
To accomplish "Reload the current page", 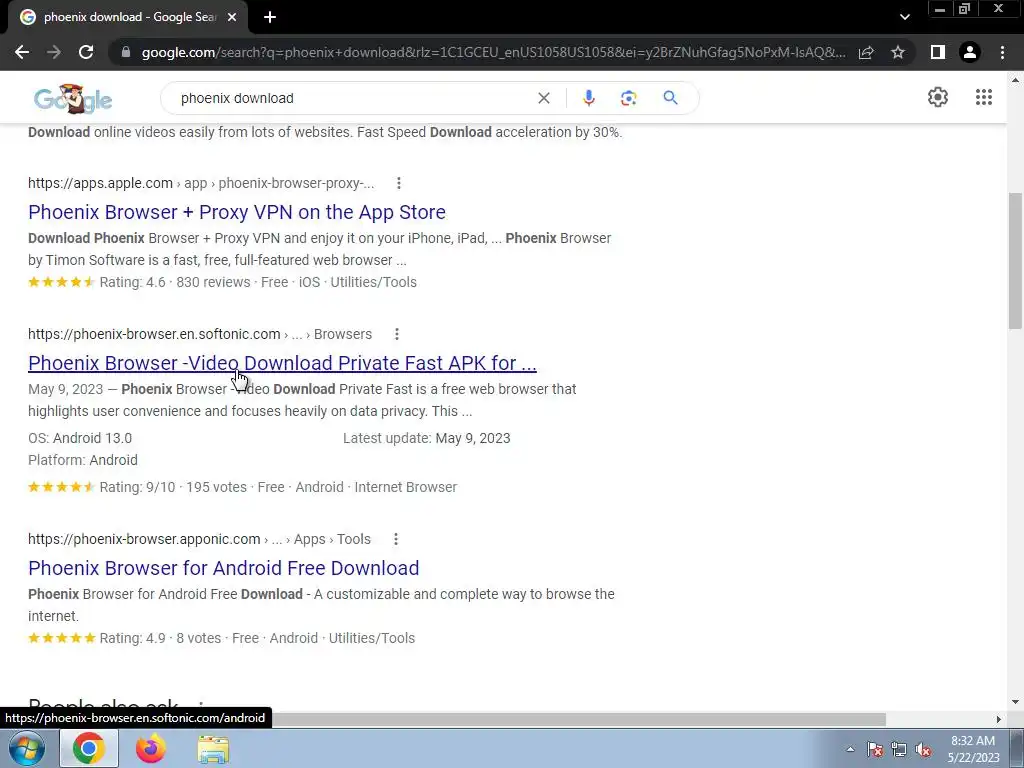I will coord(86,52).
